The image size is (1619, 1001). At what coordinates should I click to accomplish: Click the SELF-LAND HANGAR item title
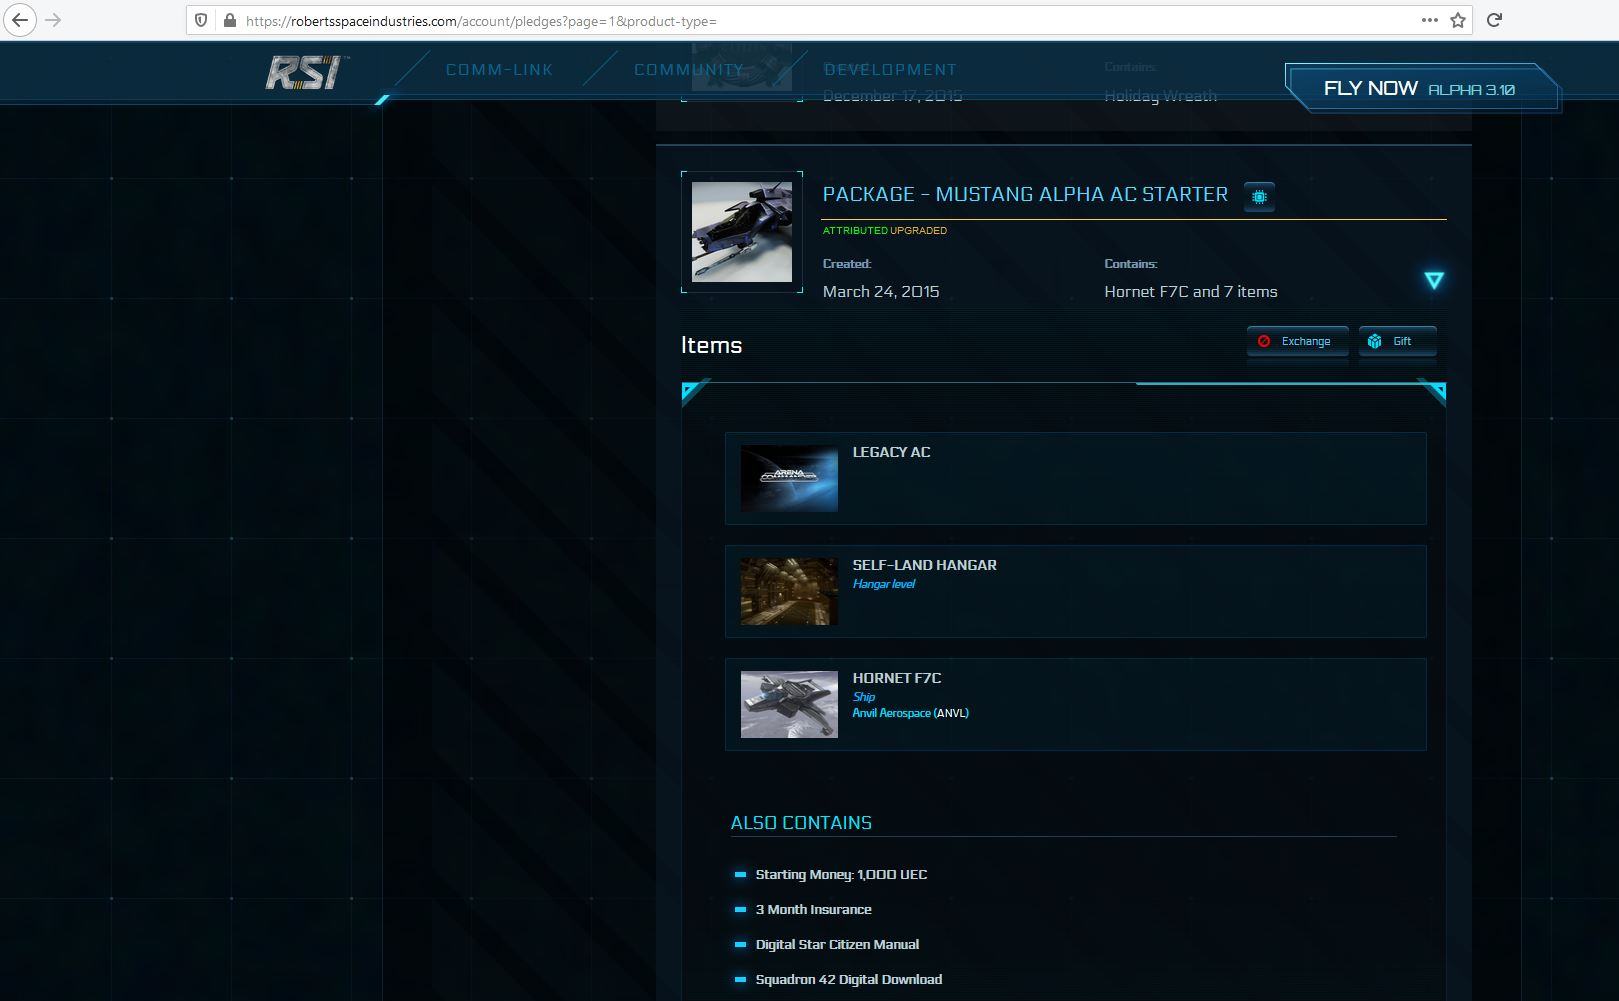(x=924, y=565)
